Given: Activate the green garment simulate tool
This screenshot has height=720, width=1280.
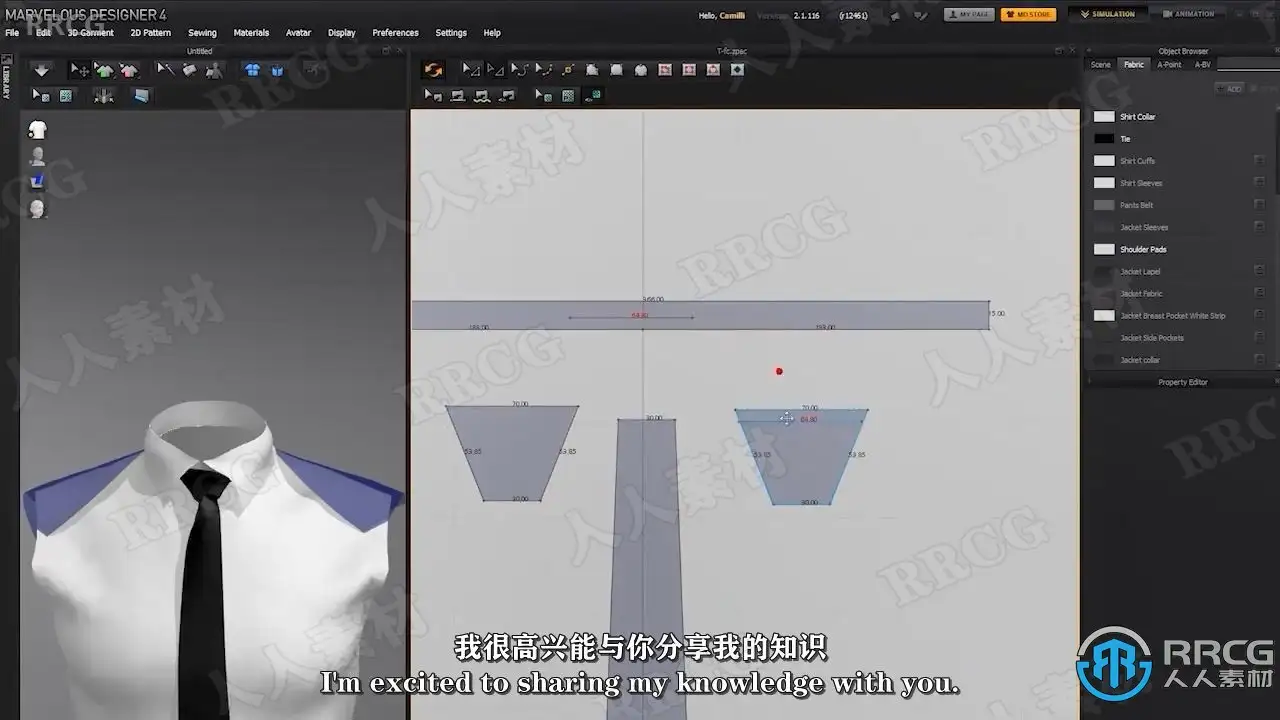Looking at the screenshot, I should [x=104, y=70].
